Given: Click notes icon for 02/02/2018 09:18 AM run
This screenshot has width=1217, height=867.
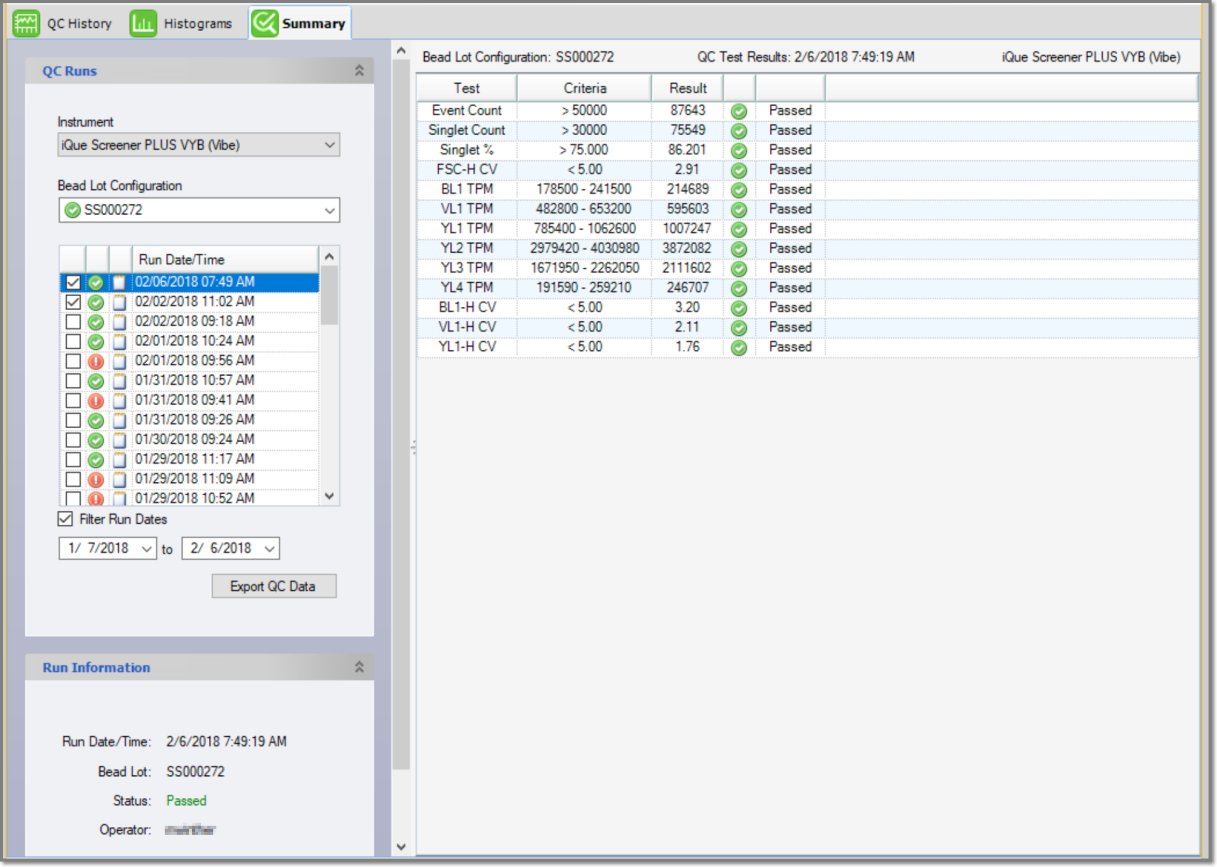Looking at the screenshot, I should (x=120, y=322).
